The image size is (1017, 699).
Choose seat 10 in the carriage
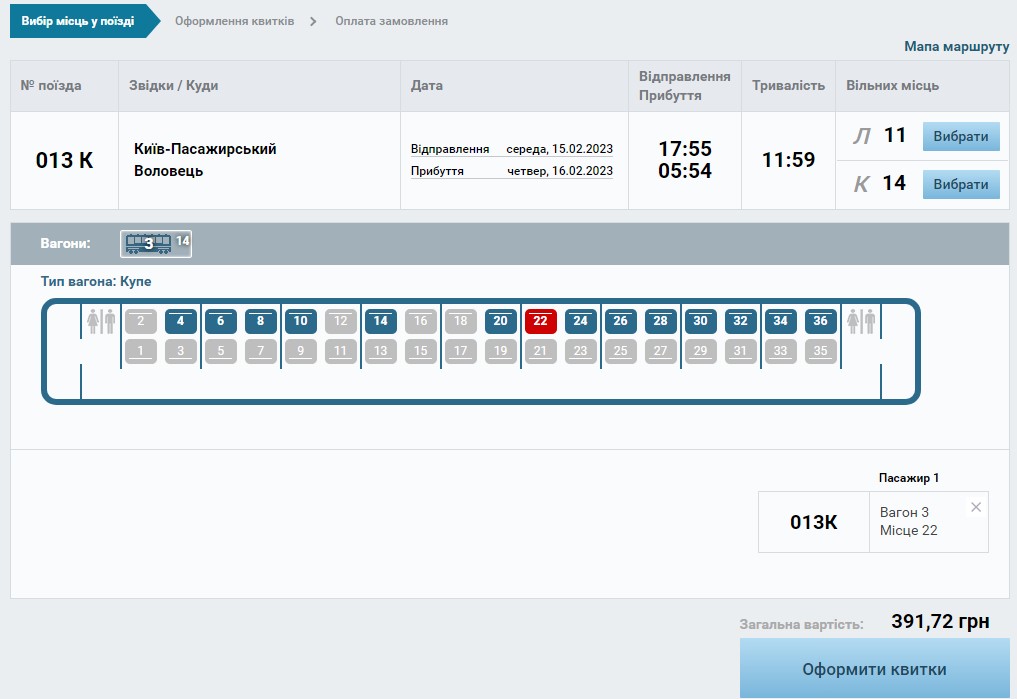click(x=300, y=321)
